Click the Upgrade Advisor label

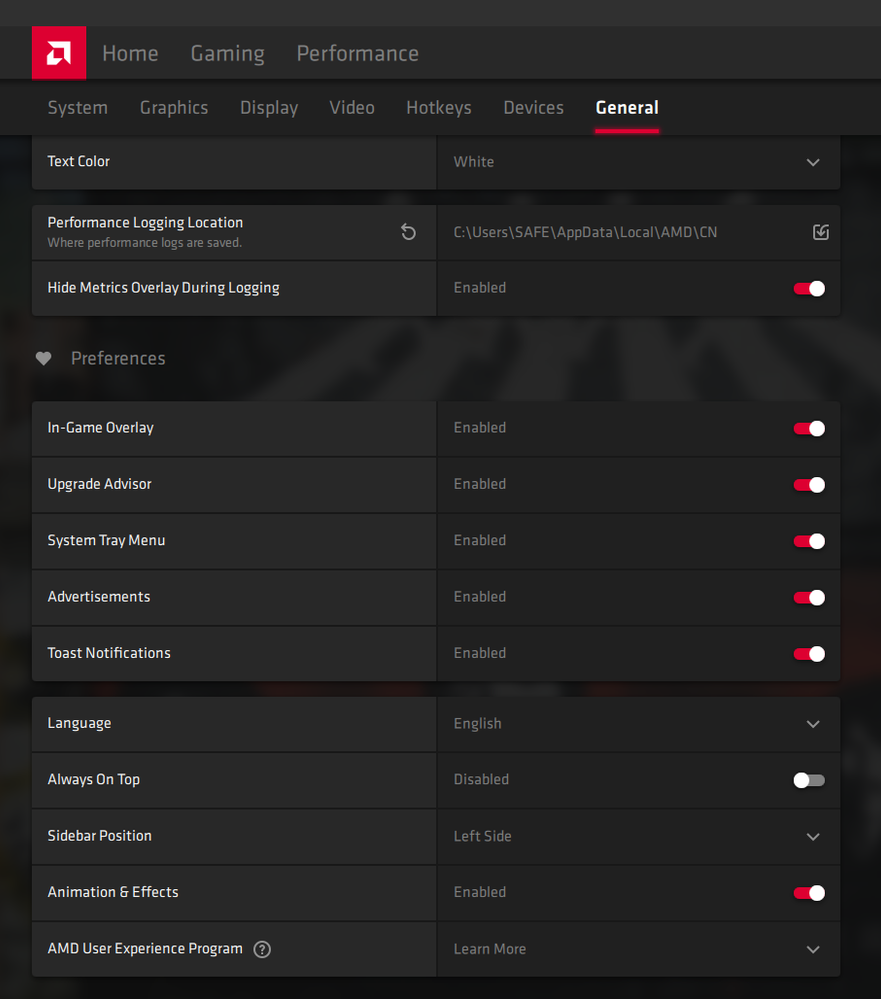[99, 484]
